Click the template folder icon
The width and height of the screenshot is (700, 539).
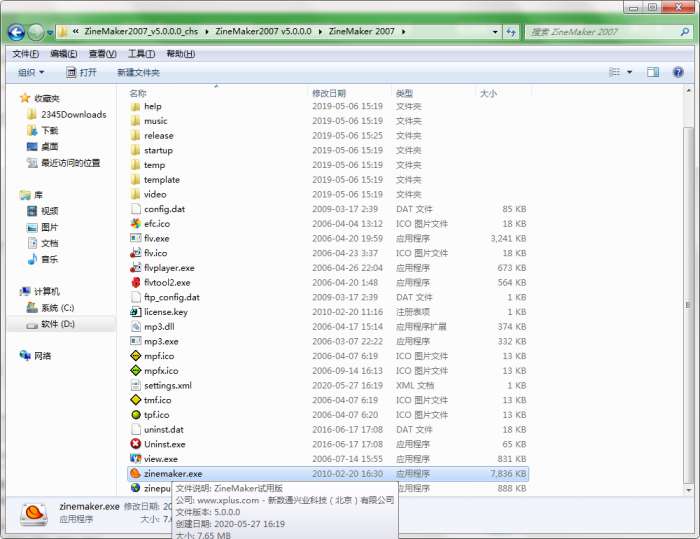tap(136, 180)
